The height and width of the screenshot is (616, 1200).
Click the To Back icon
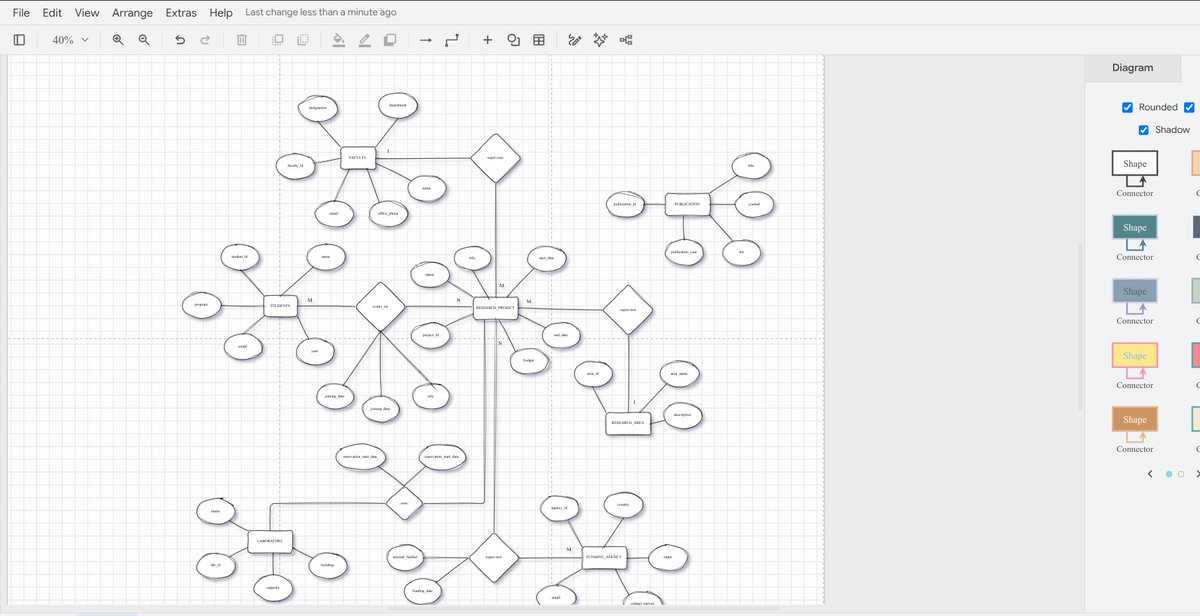[303, 40]
